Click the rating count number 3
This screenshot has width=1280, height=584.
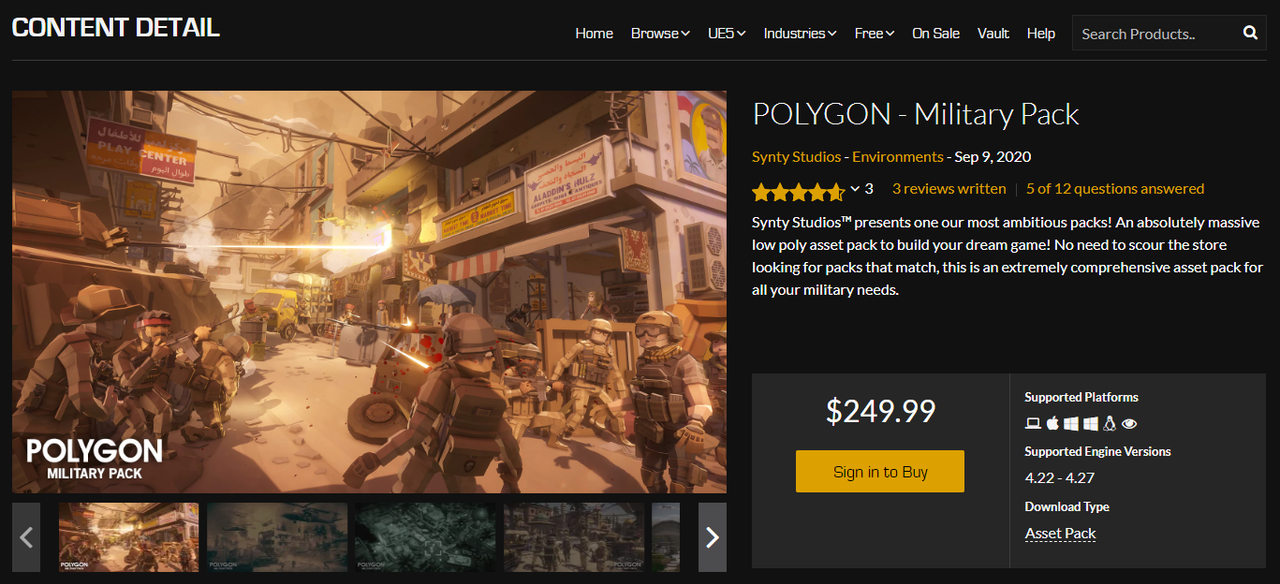(x=869, y=189)
